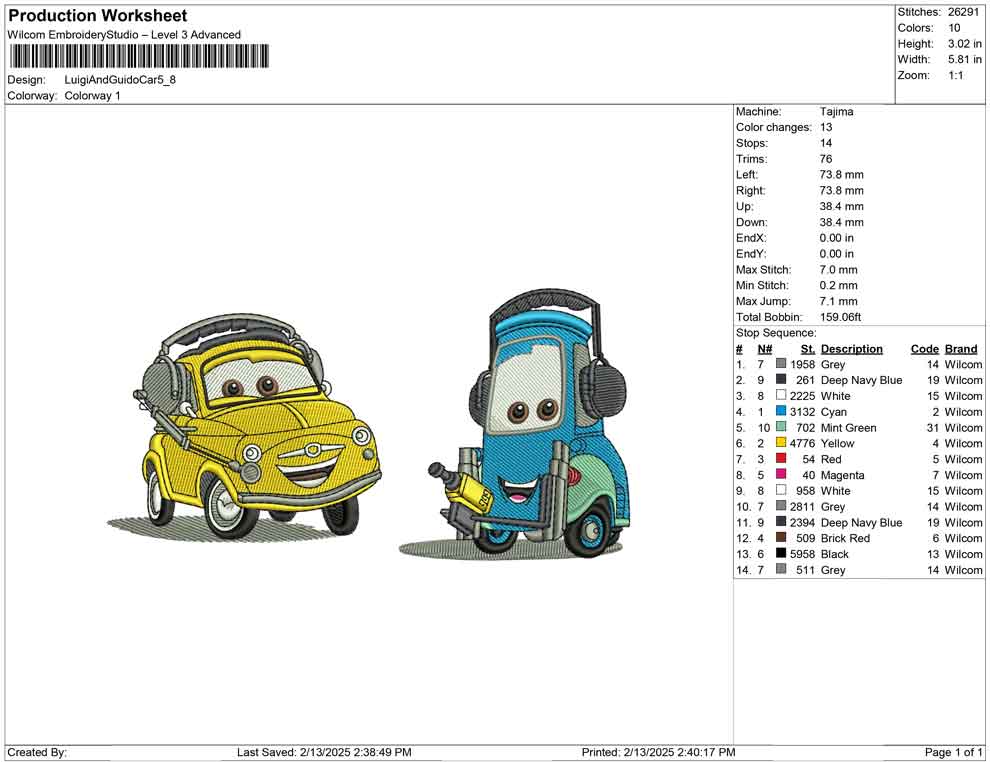Click stitch count 4776 in the Yellow row
Viewport: 990px width, 762px height.
tap(802, 443)
